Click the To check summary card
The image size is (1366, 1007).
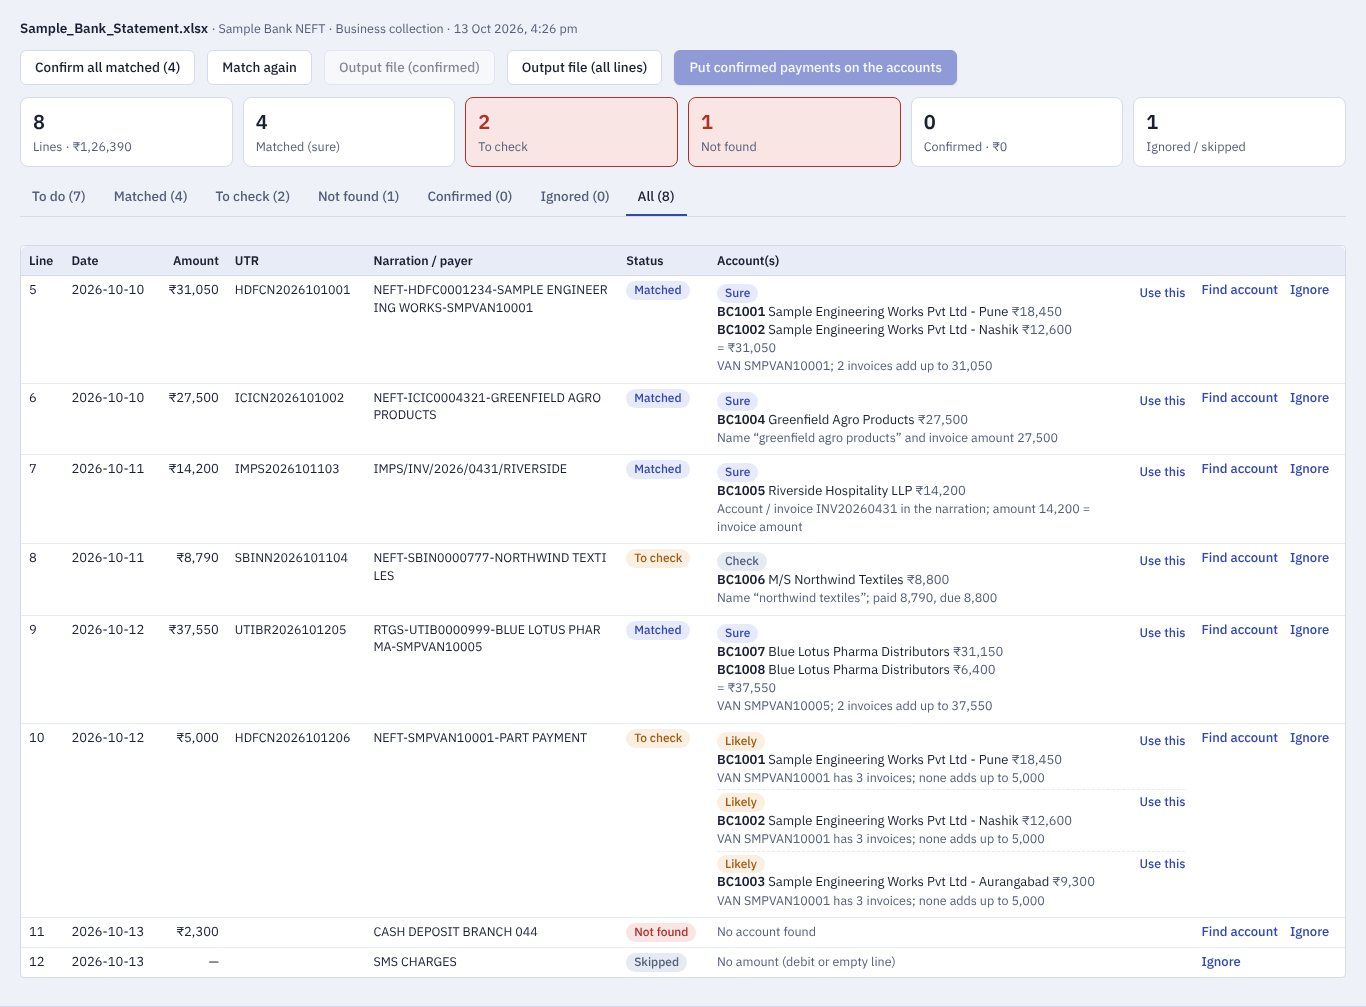571,132
